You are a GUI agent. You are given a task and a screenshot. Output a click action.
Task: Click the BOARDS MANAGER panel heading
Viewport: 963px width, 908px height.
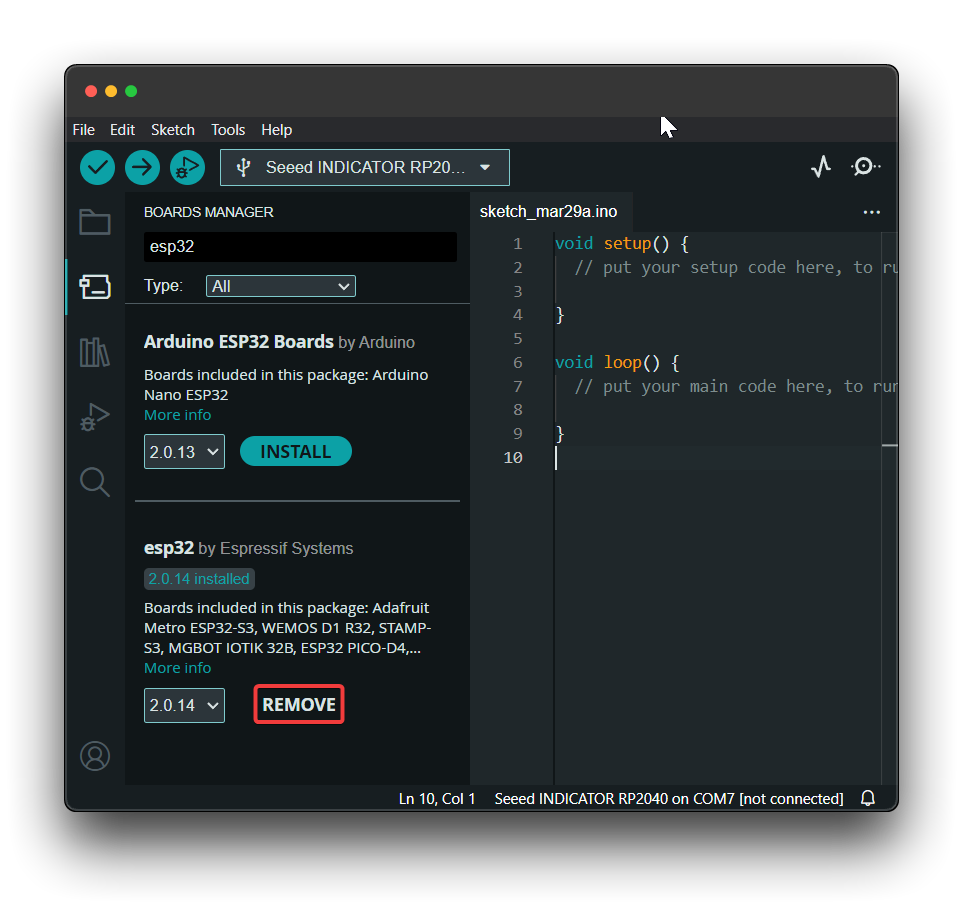[x=209, y=212]
